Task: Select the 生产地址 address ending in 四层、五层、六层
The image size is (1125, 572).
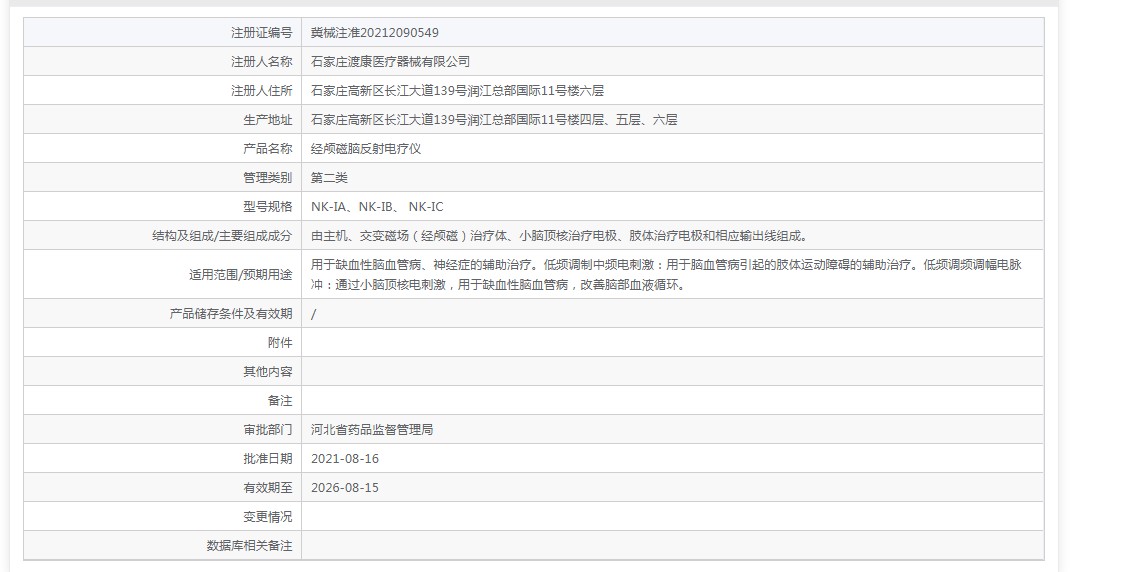Action: 494,120
